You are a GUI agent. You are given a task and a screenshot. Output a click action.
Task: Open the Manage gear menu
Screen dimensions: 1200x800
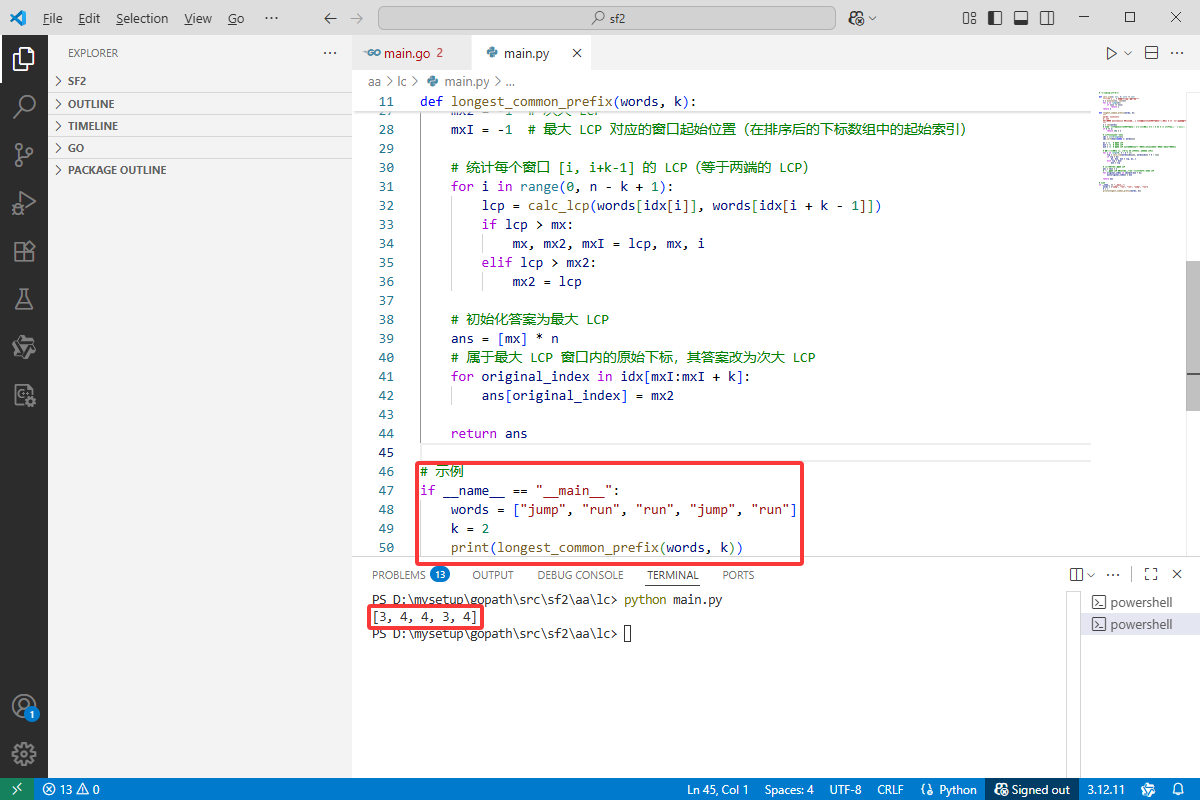(24, 754)
